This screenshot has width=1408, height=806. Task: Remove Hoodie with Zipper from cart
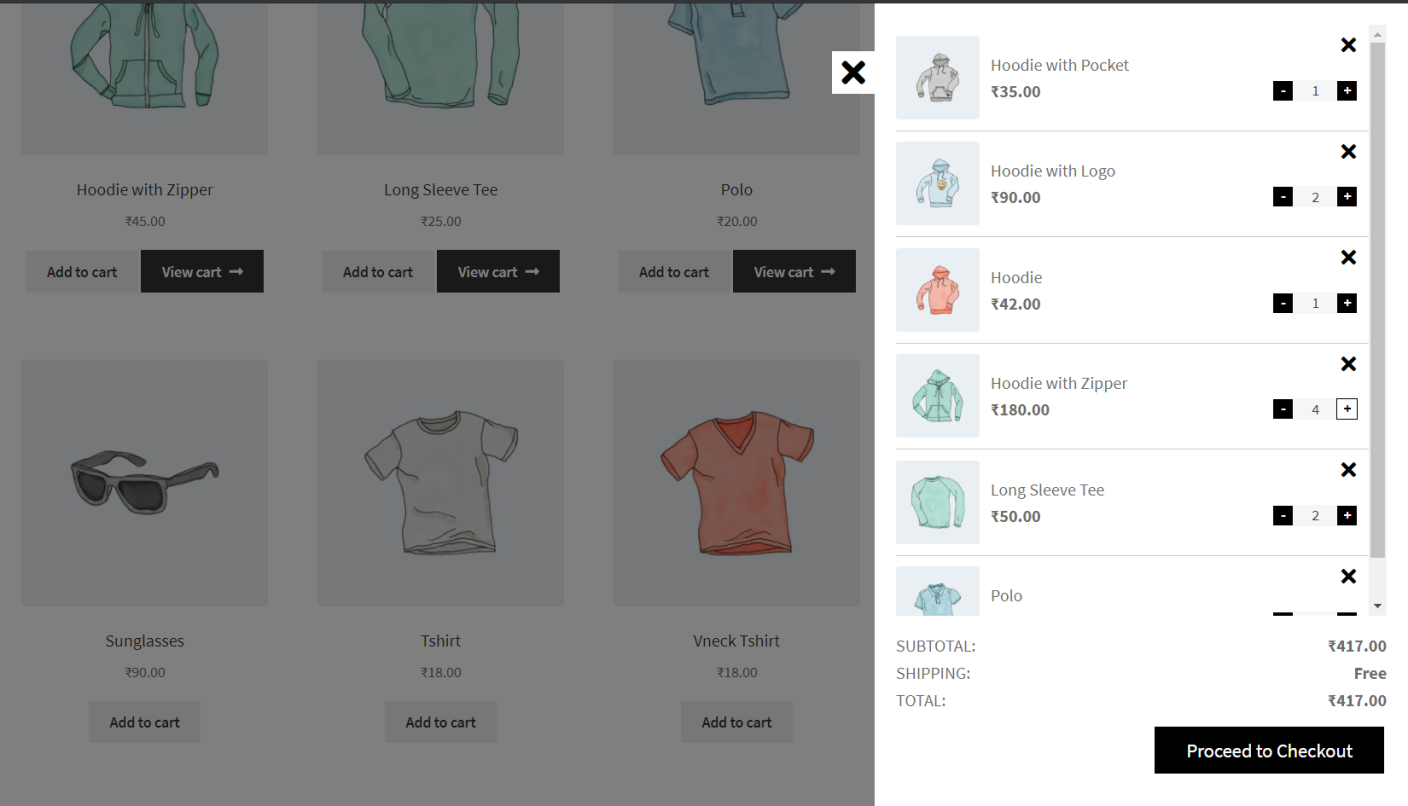[1348, 364]
